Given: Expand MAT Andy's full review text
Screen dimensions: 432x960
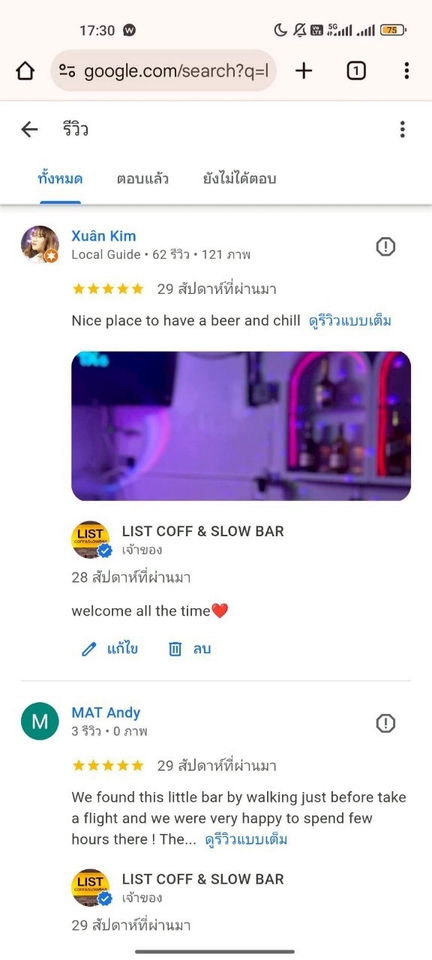Looking at the screenshot, I should pos(246,839).
